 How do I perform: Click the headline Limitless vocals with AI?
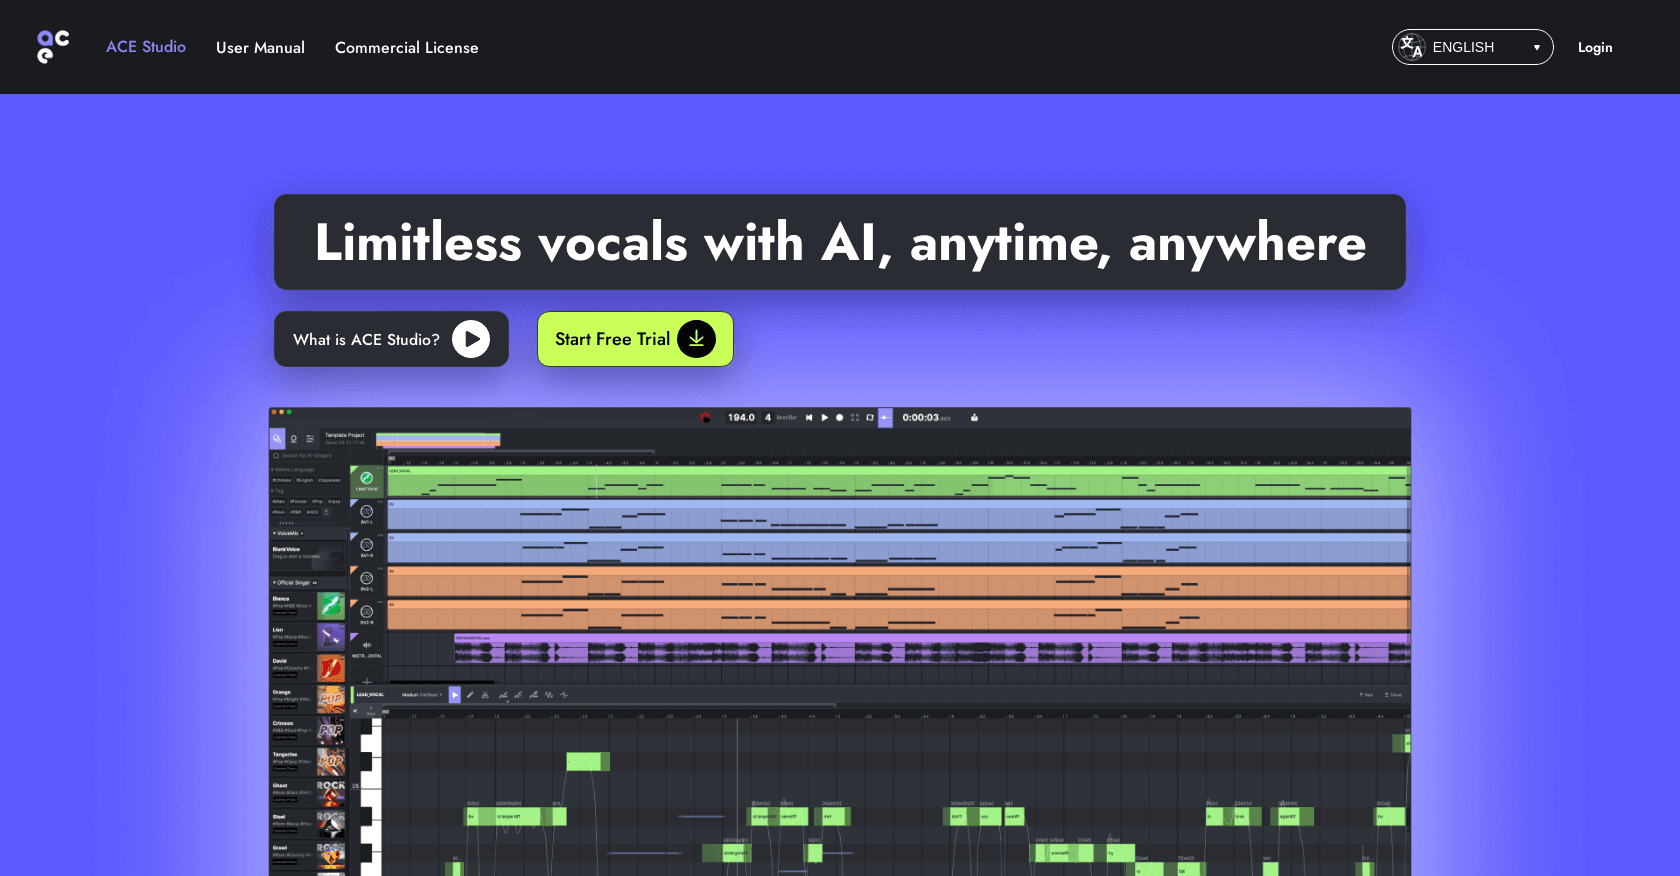point(840,242)
